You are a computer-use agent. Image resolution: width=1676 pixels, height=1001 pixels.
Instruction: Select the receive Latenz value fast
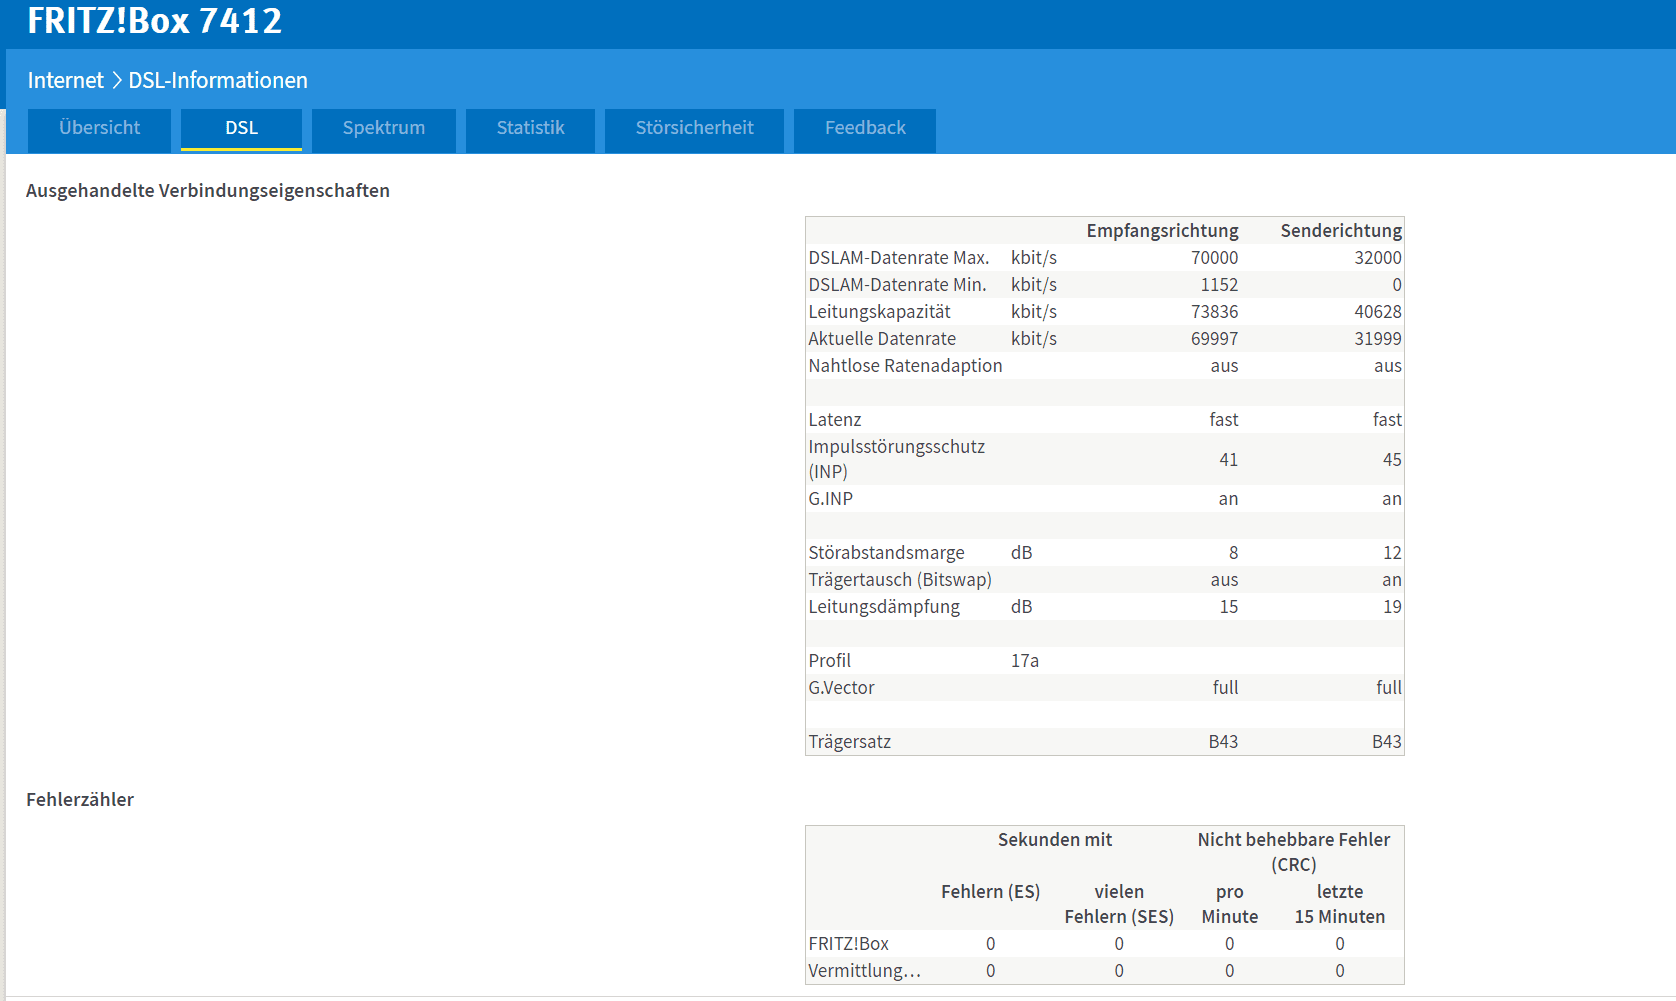pos(1223,420)
